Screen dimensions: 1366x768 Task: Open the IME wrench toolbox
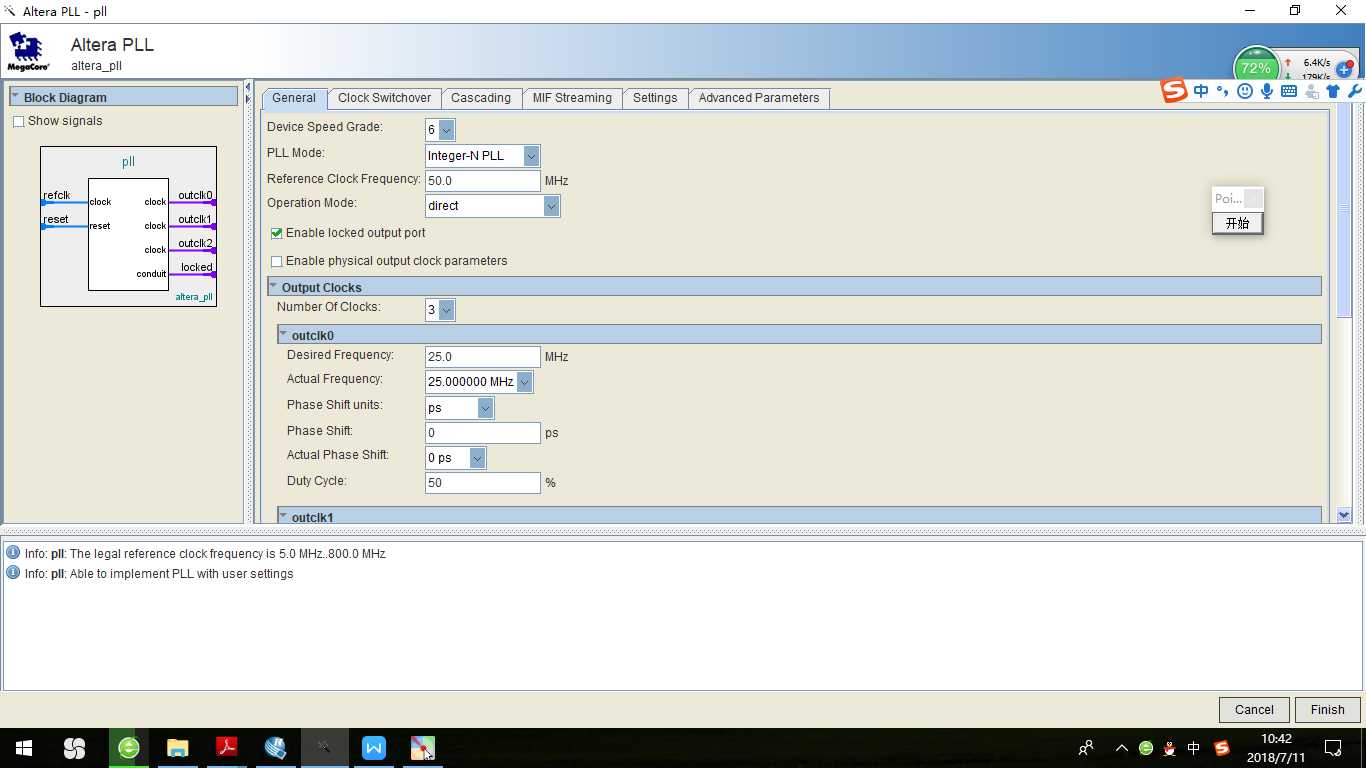tap(1355, 91)
